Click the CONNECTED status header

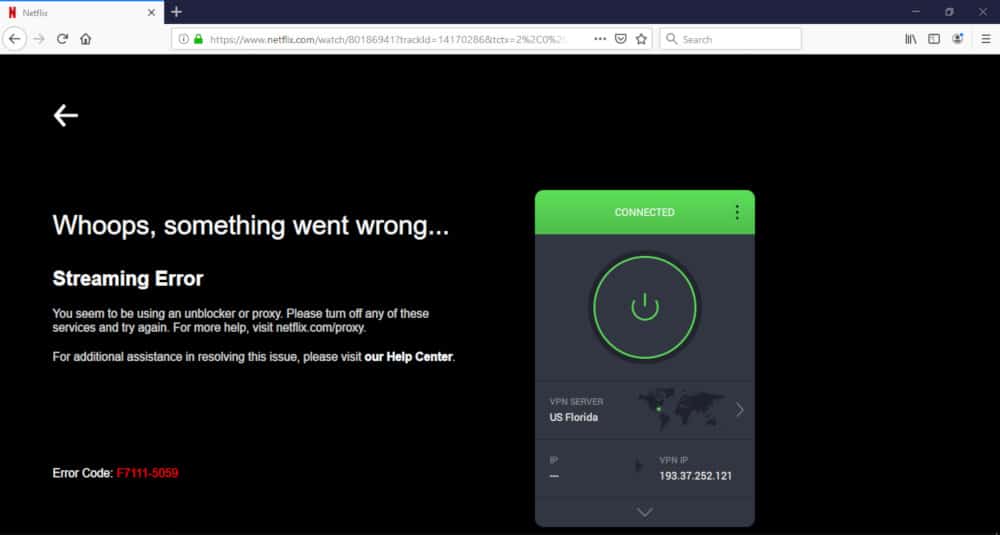[645, 212]
